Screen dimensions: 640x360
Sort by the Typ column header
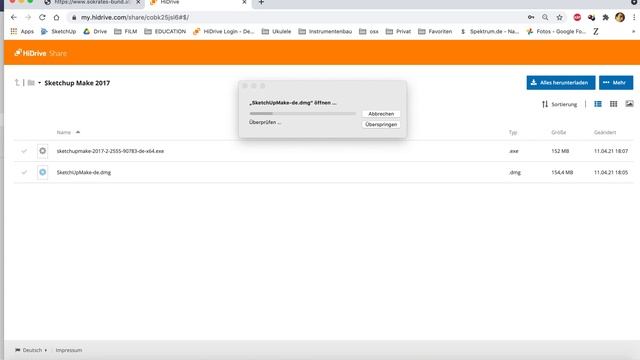tap(513, 132)
